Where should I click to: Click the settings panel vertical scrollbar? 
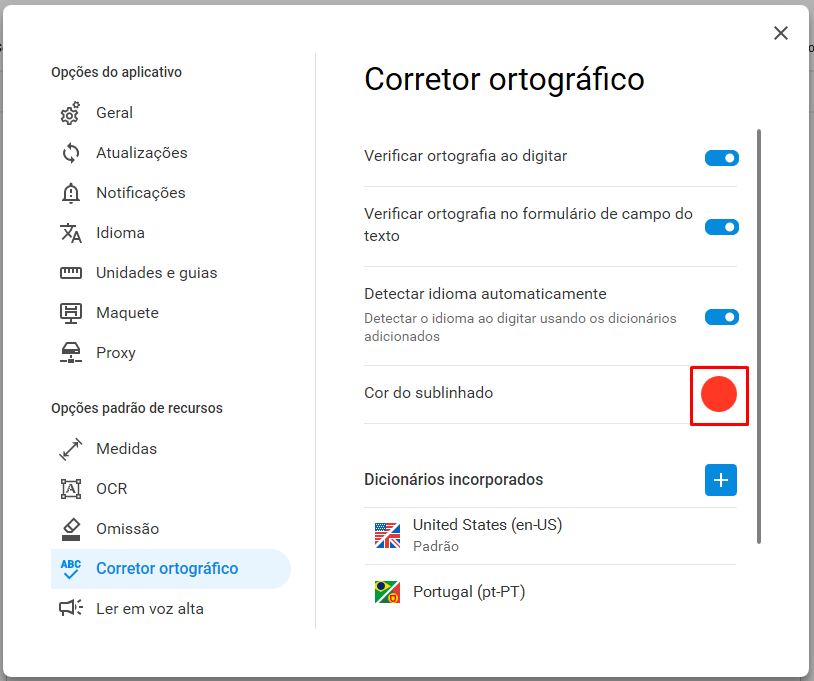pos(759,336)
